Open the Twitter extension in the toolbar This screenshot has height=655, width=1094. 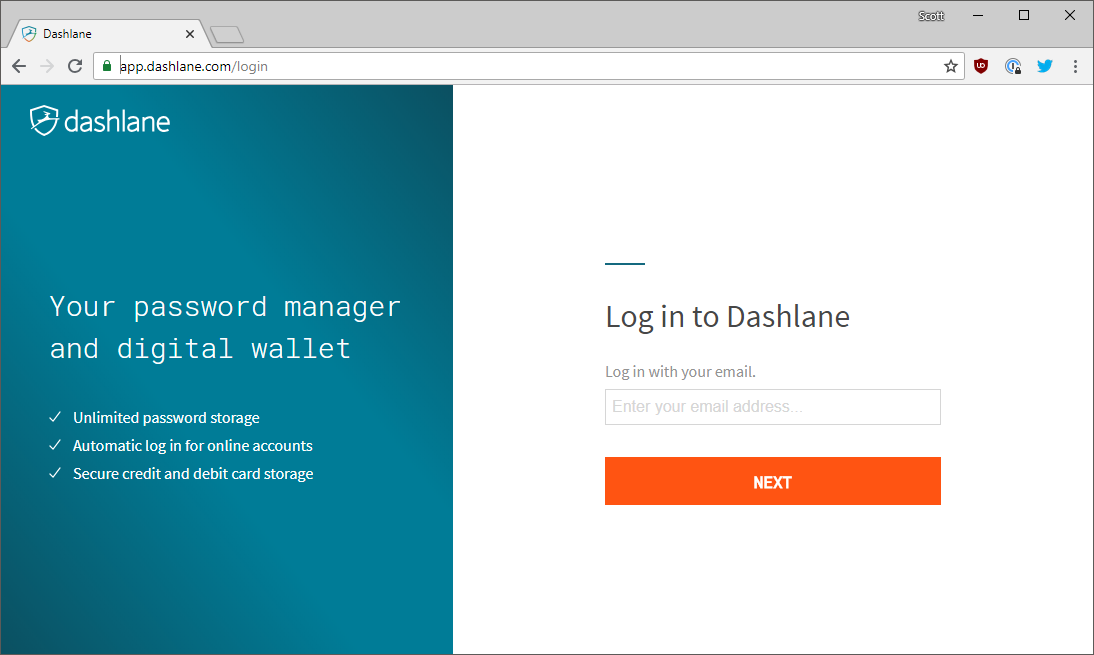coord(1044,66)
